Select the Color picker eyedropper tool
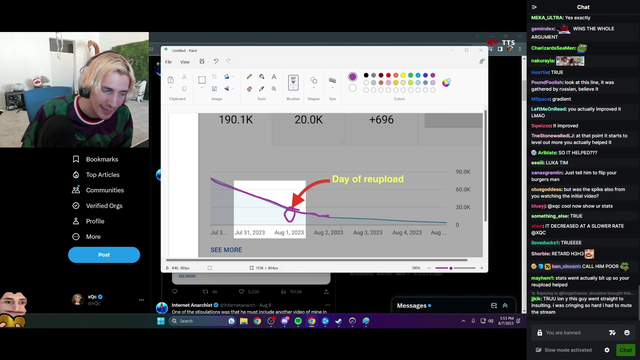640x360 pixels. point(262,89)
